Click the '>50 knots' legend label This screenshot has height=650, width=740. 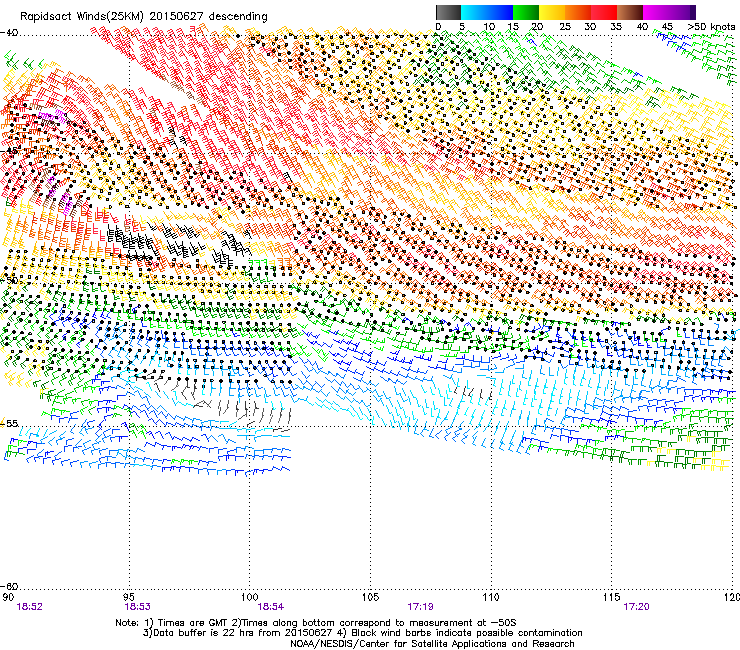tap(711, 26)
